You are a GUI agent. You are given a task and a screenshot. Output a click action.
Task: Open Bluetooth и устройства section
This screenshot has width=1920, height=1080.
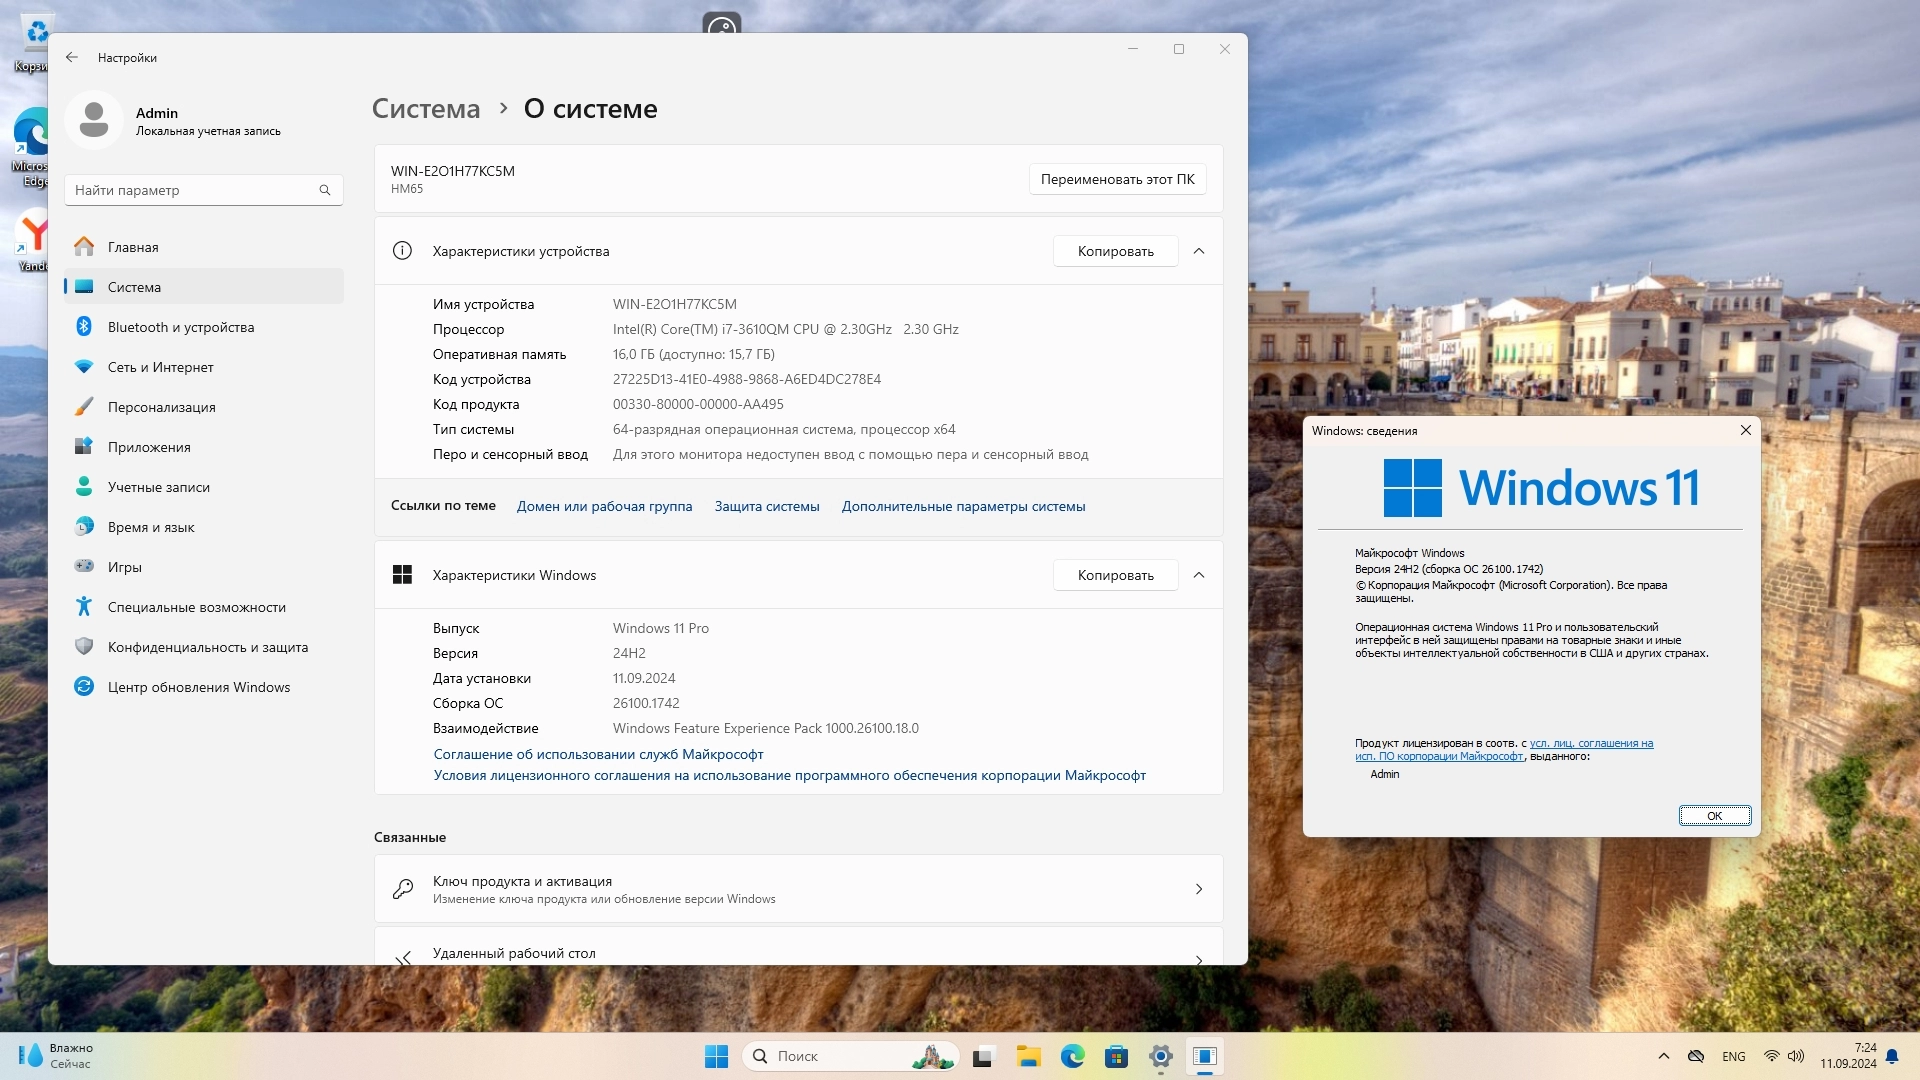pyautogui.click(x=180, y=327)
